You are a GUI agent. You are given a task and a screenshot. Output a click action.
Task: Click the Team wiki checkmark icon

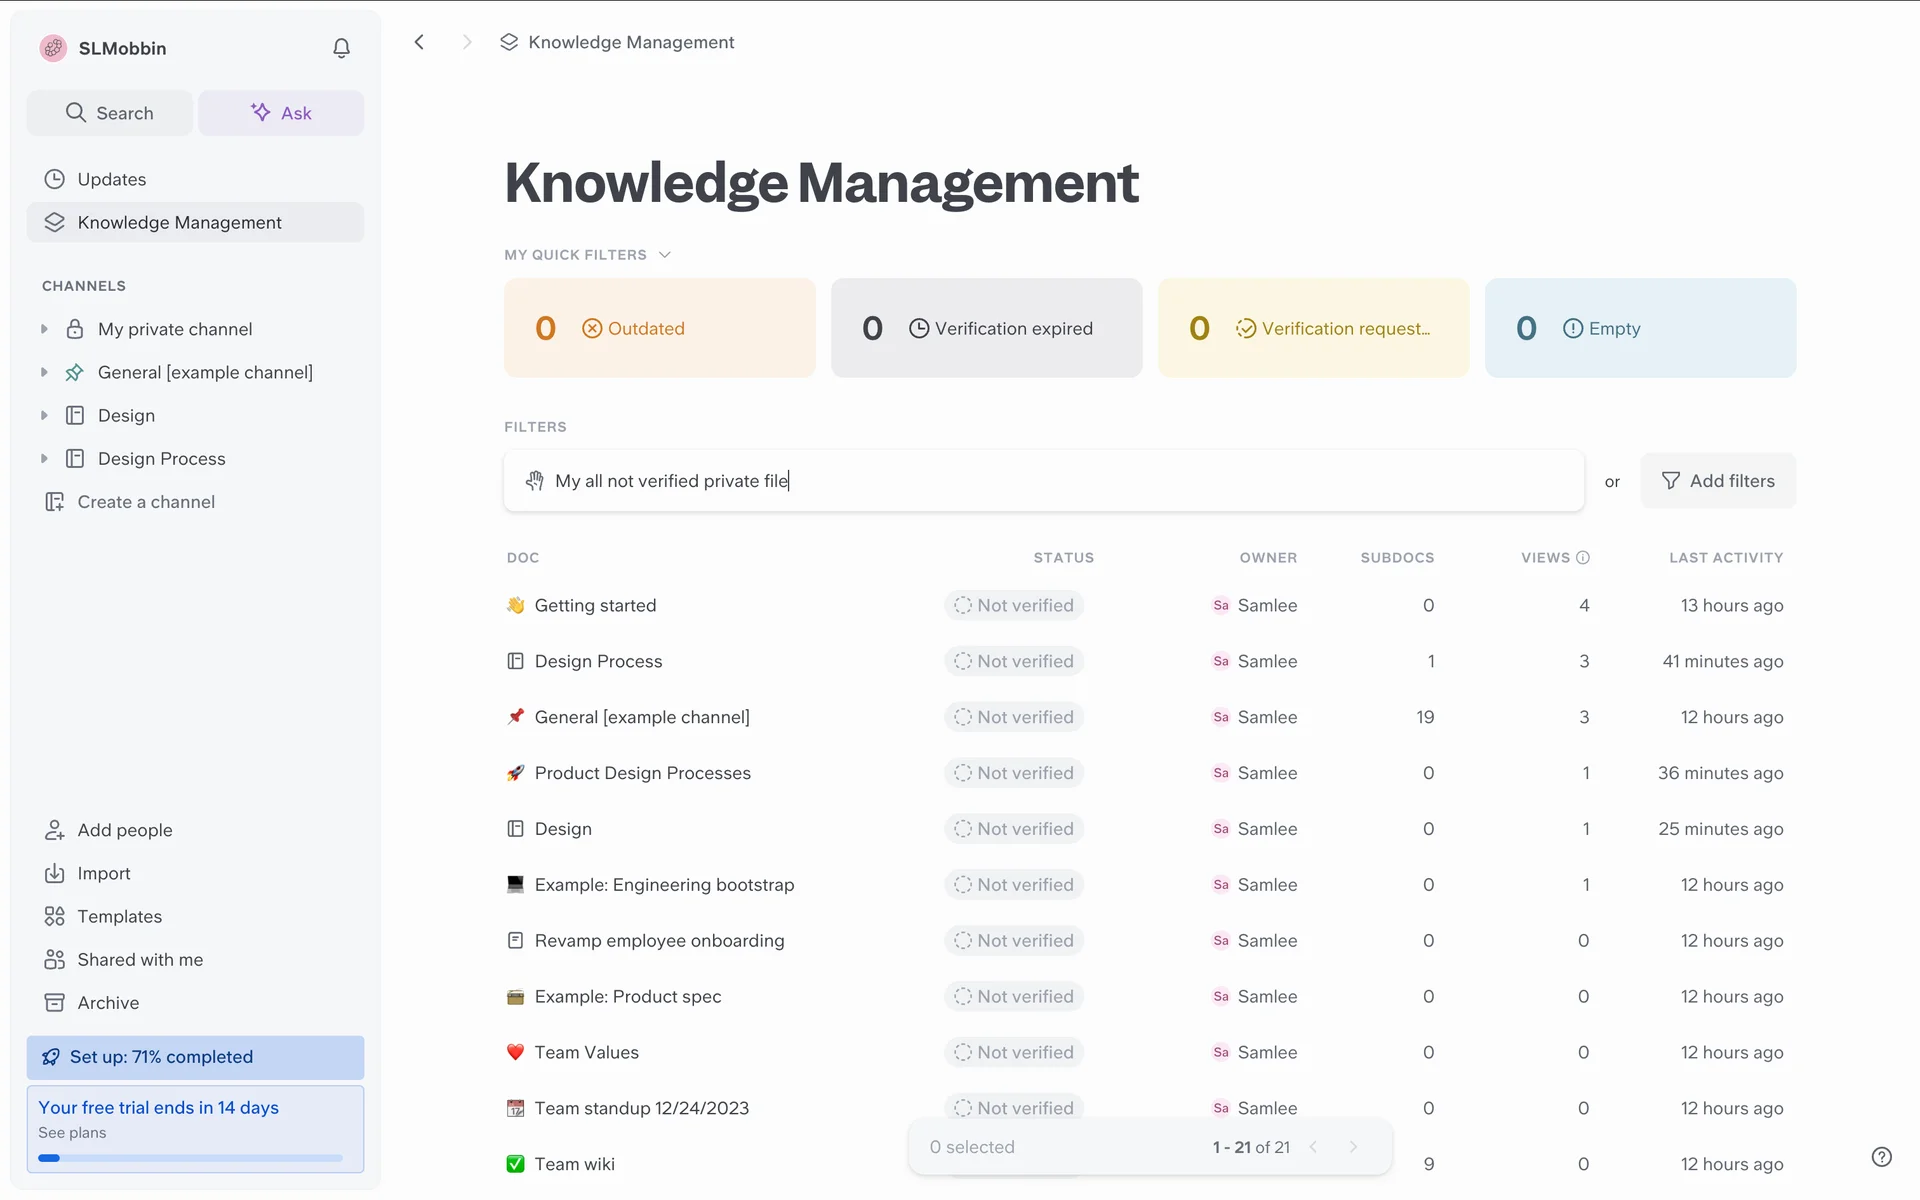click(515, 1164)
